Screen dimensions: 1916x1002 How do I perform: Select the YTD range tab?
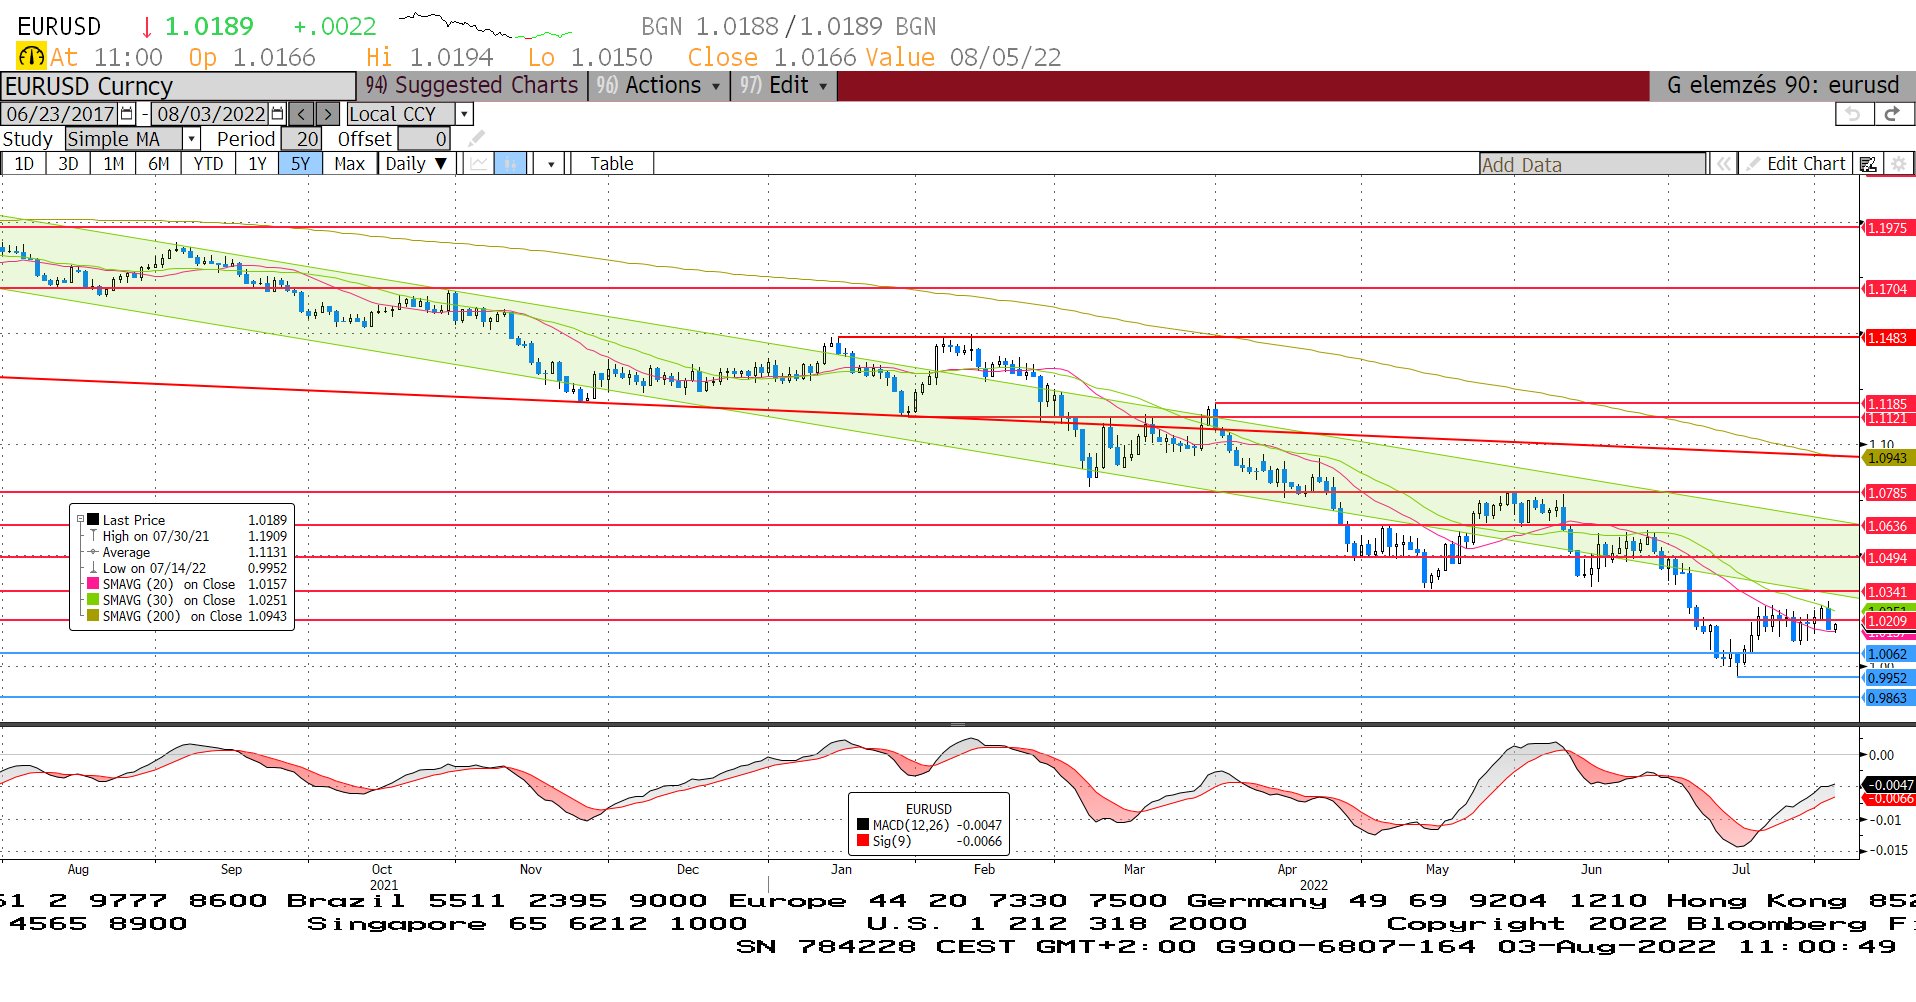[208, 164]
